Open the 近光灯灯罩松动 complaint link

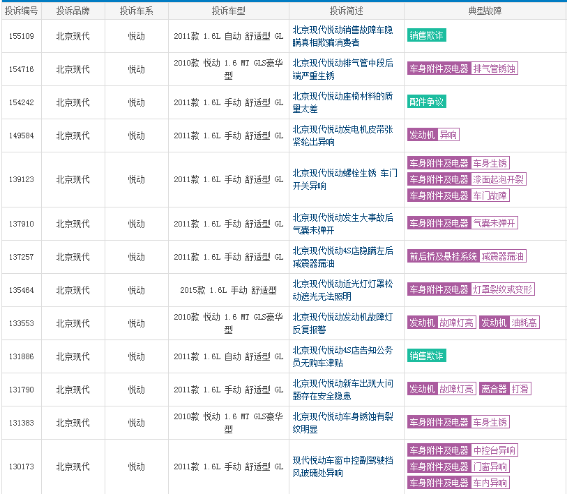click(x=343, y=290)
